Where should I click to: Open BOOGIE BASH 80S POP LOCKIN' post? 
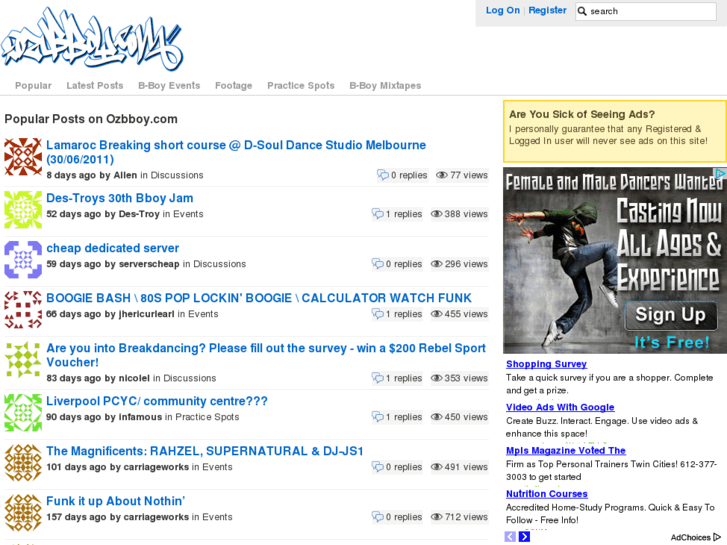coord(259,298)
